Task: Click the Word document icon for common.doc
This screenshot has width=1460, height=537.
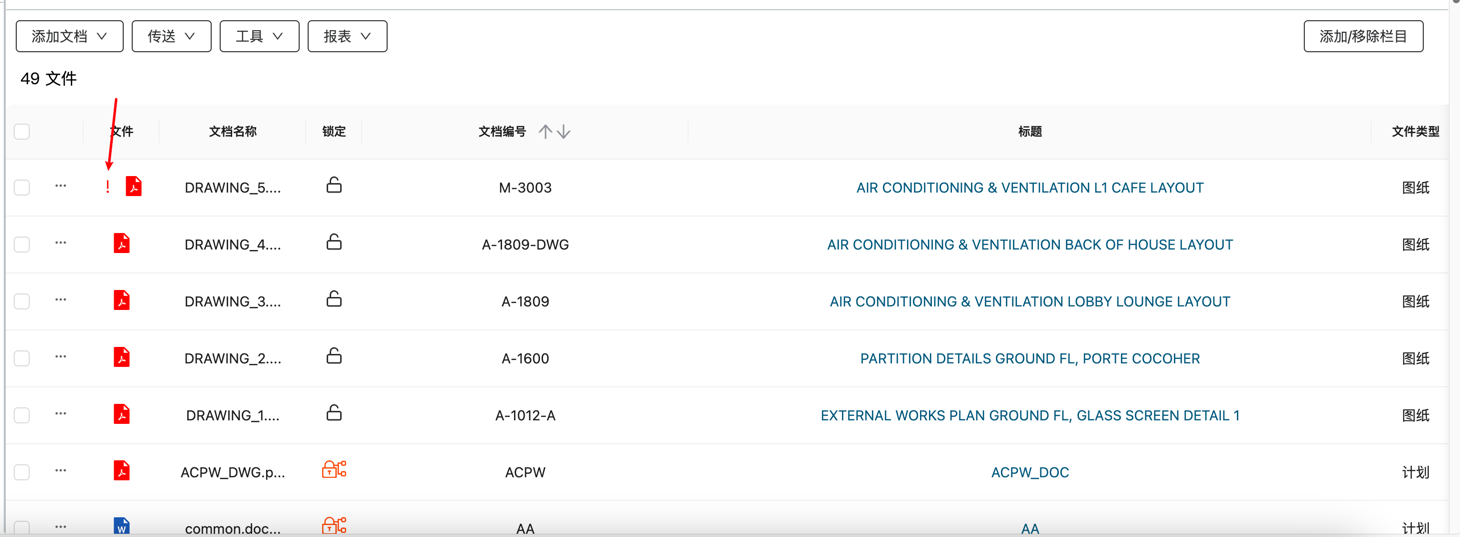Action: 121,526
